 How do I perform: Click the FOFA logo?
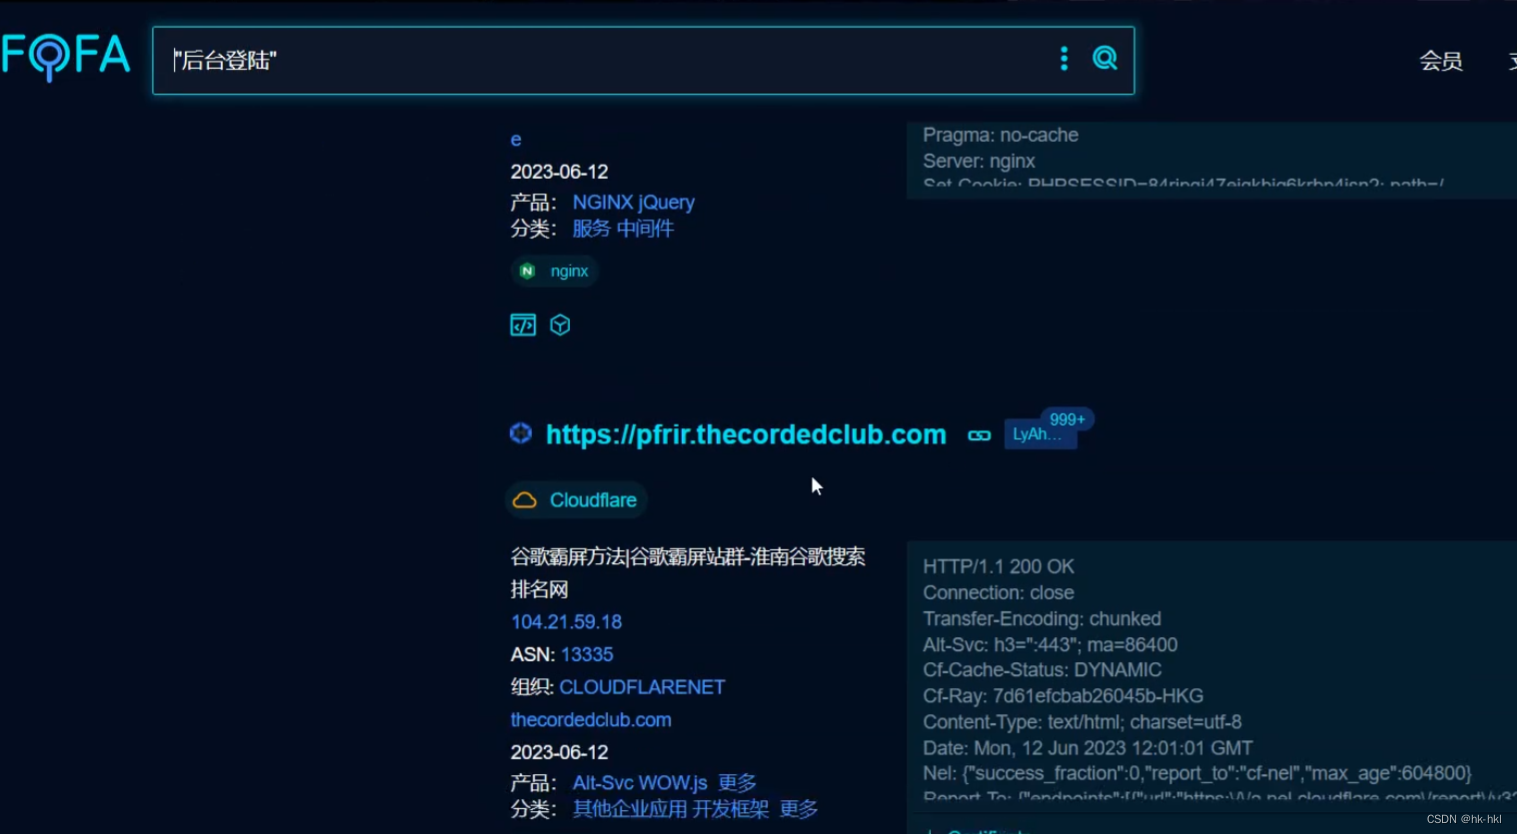coord(66,57)
